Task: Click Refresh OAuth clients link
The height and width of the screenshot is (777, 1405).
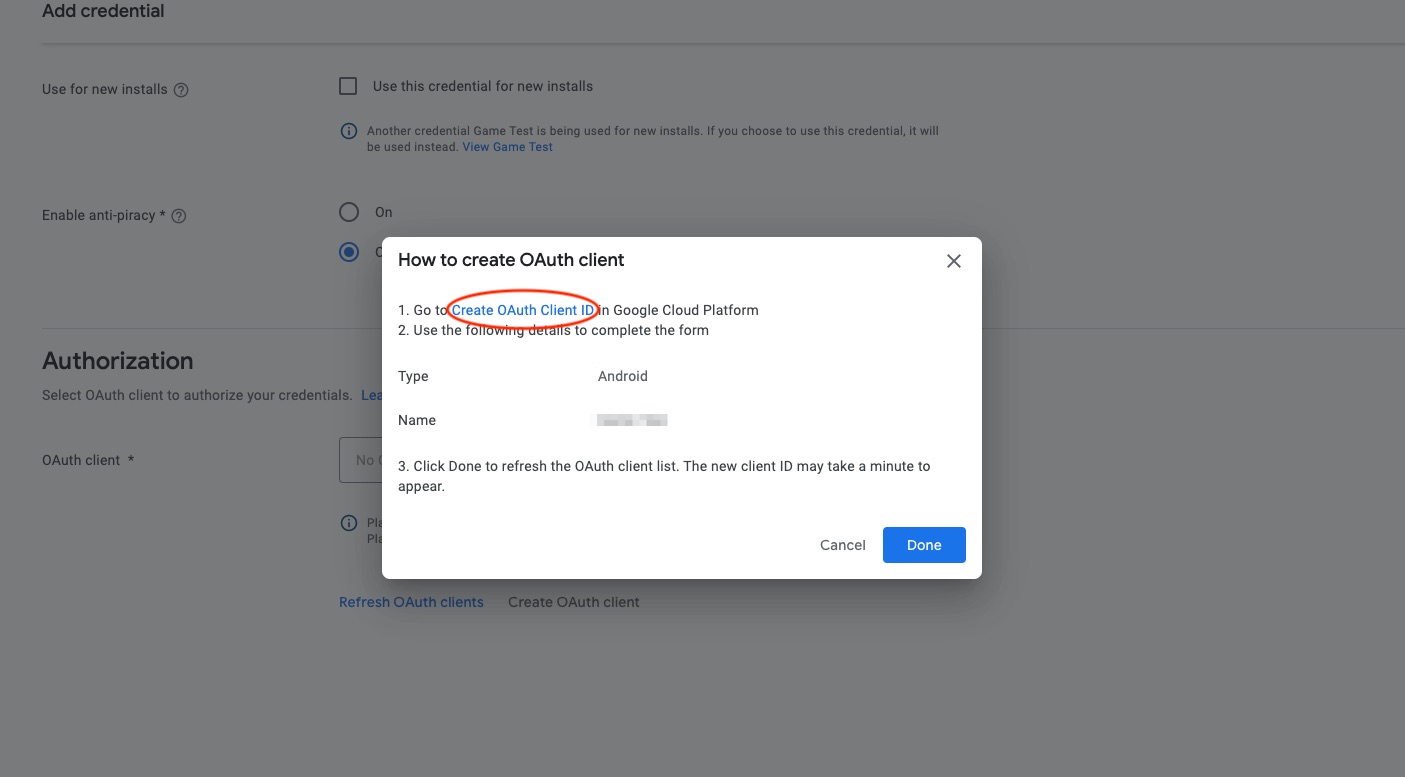Action: point(411,602)
